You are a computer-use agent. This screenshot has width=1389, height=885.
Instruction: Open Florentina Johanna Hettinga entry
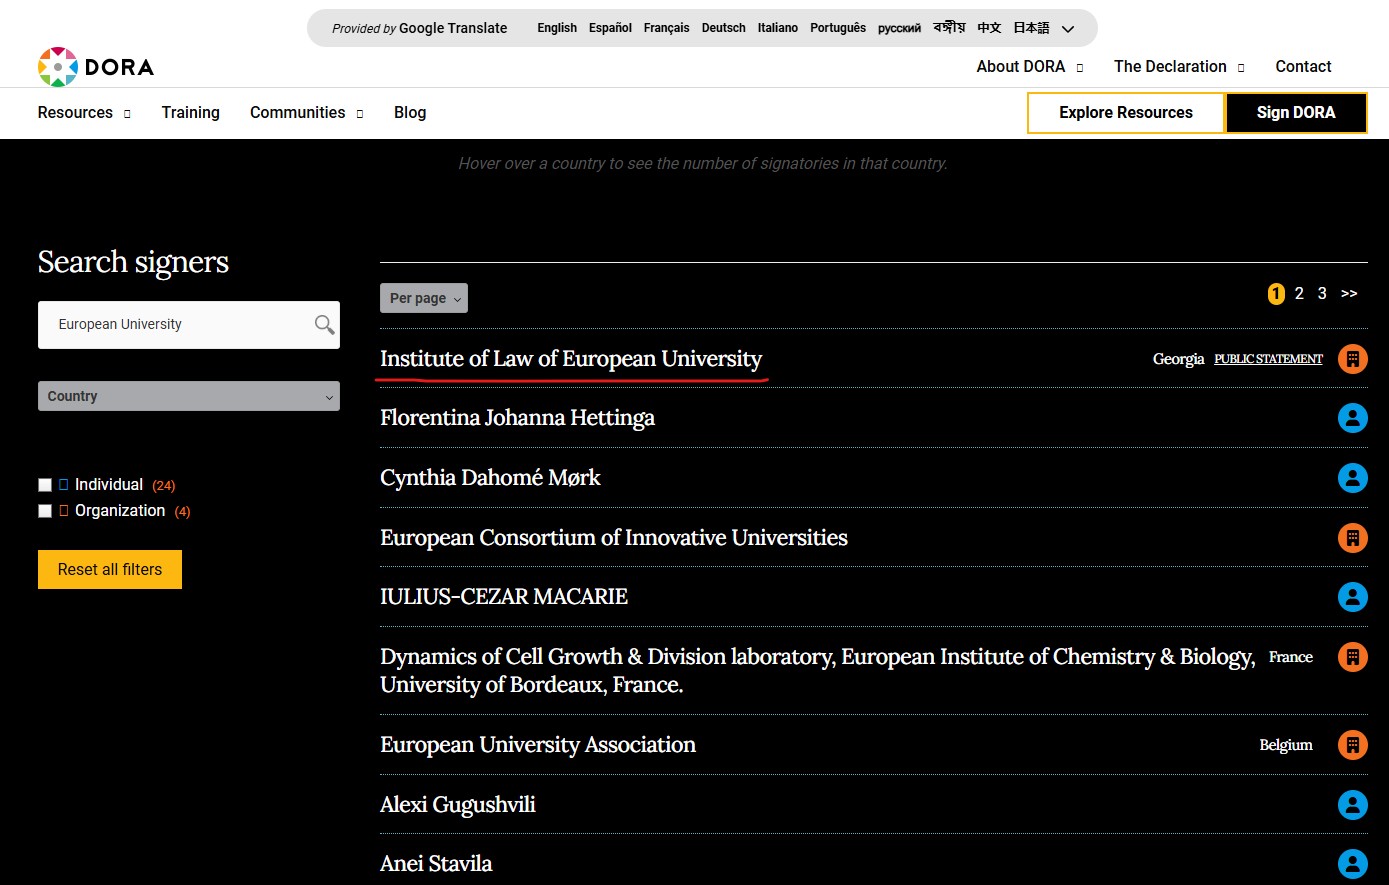[x=517, y=418]
